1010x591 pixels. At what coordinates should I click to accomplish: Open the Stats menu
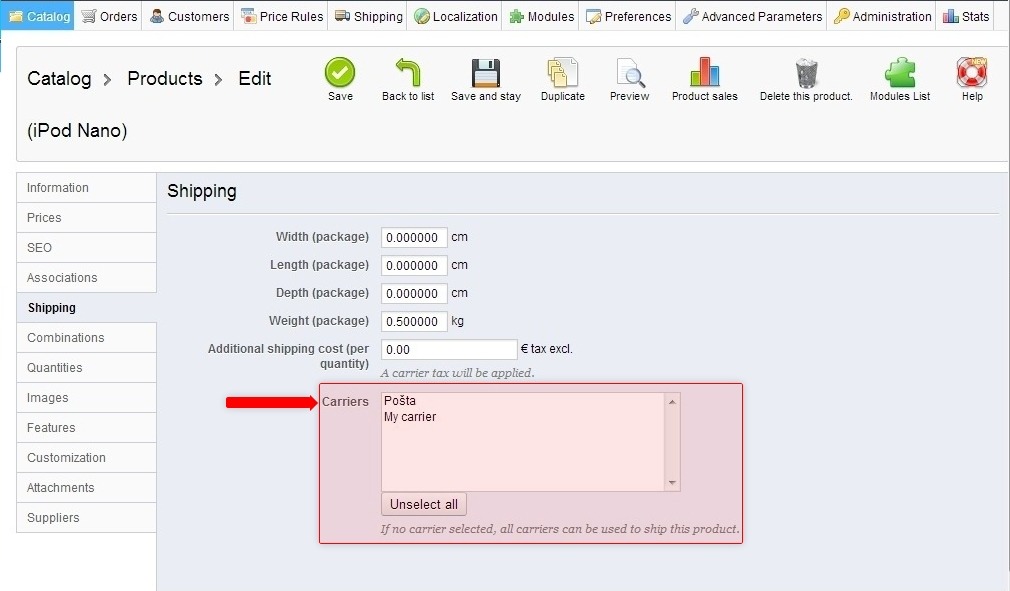[x=966, y=16]
